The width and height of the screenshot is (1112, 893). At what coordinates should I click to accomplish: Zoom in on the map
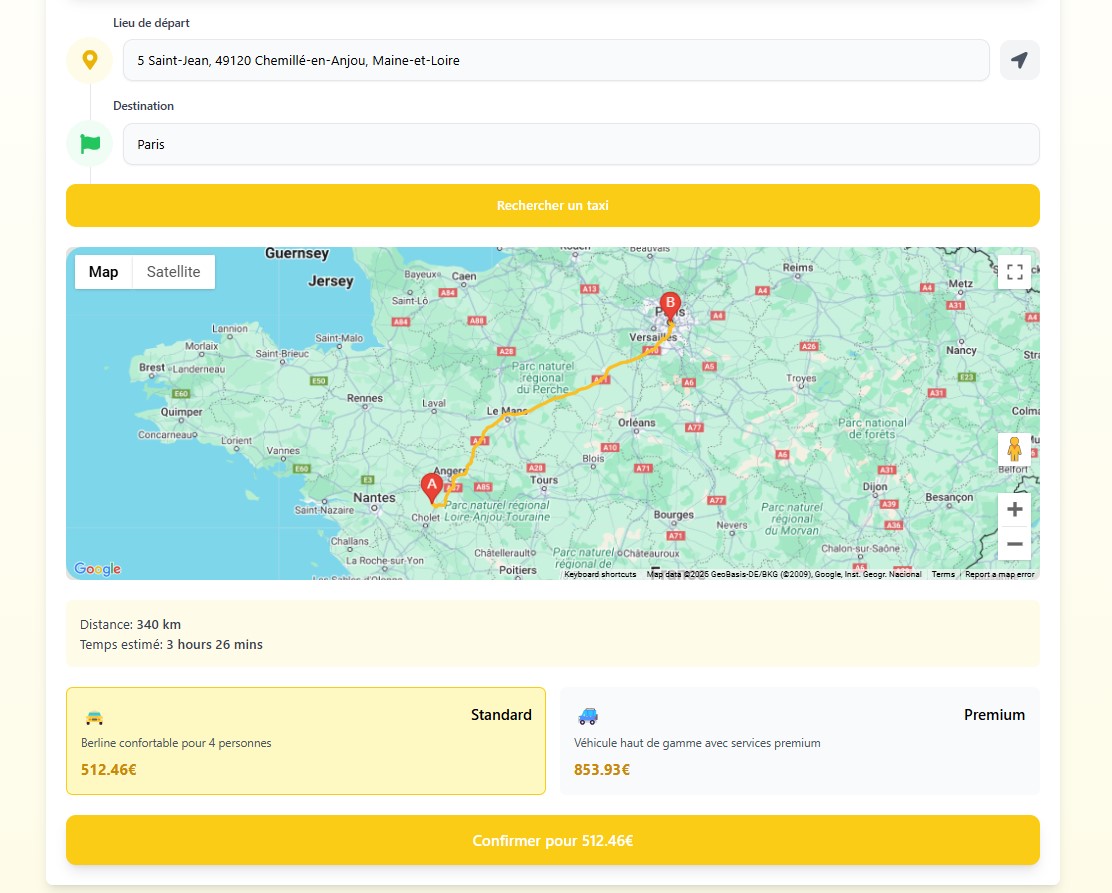(1014, 509)
